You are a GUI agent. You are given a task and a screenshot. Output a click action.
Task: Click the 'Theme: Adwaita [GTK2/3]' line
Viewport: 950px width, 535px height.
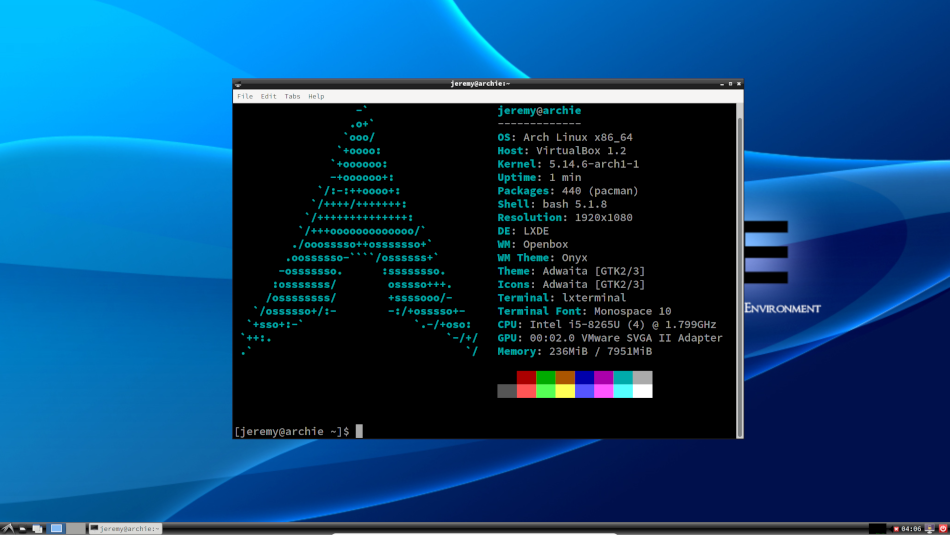coord(571,271)
